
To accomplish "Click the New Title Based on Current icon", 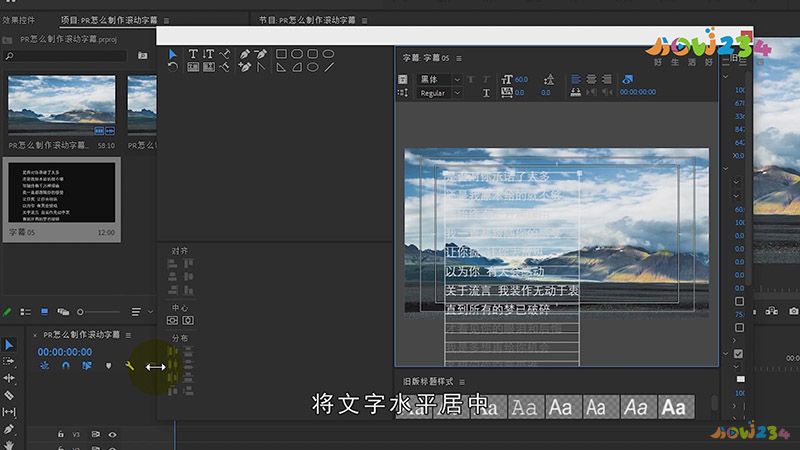I will click(403, 79).
